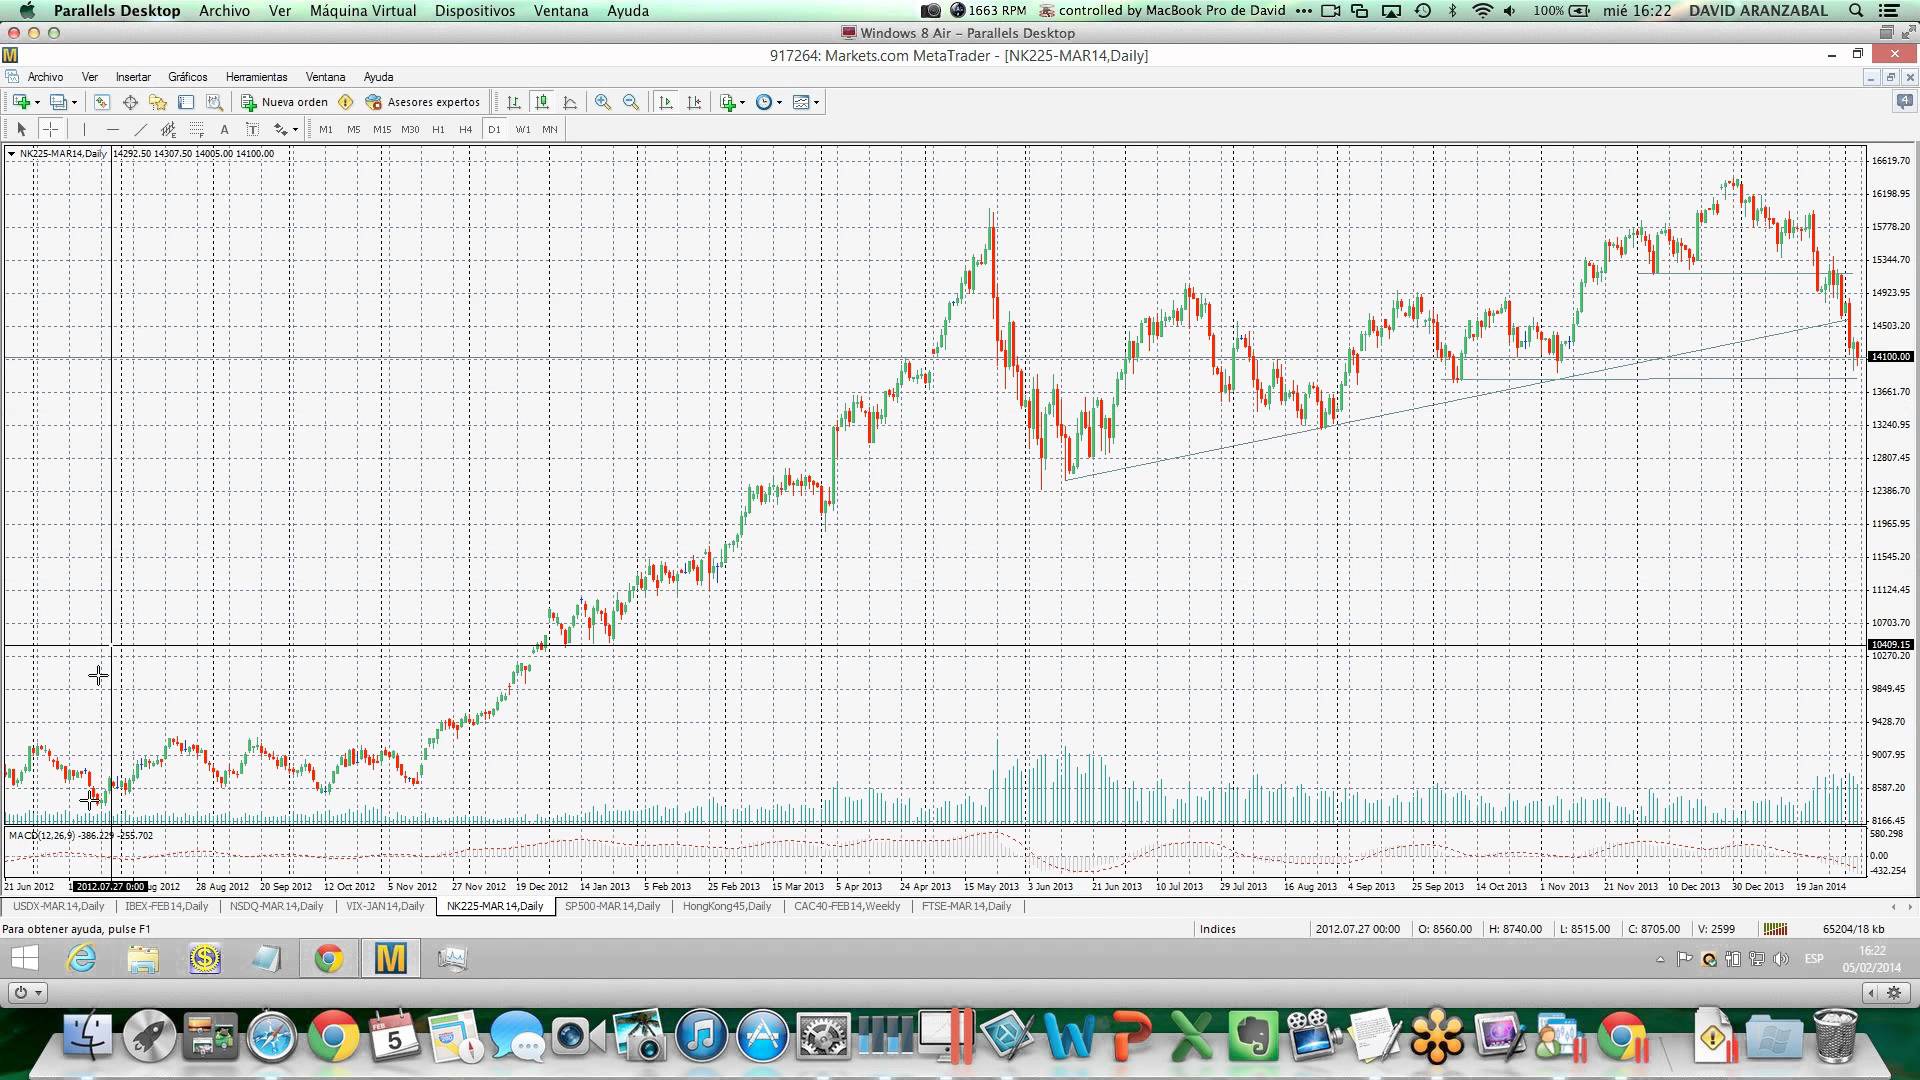
Task: Open Google Chrome in Windows taskbar
Action: click(x=328, y=959)
